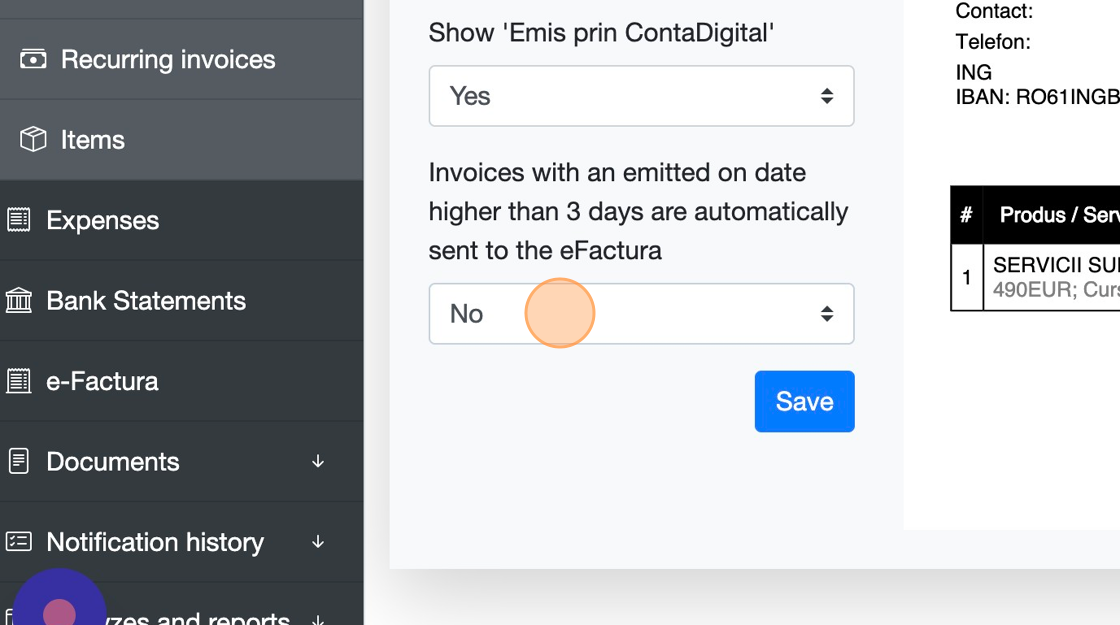Click the first invoice row number cell
Image resolution: width=1120 pixels, height=625 pixels.
966,277
